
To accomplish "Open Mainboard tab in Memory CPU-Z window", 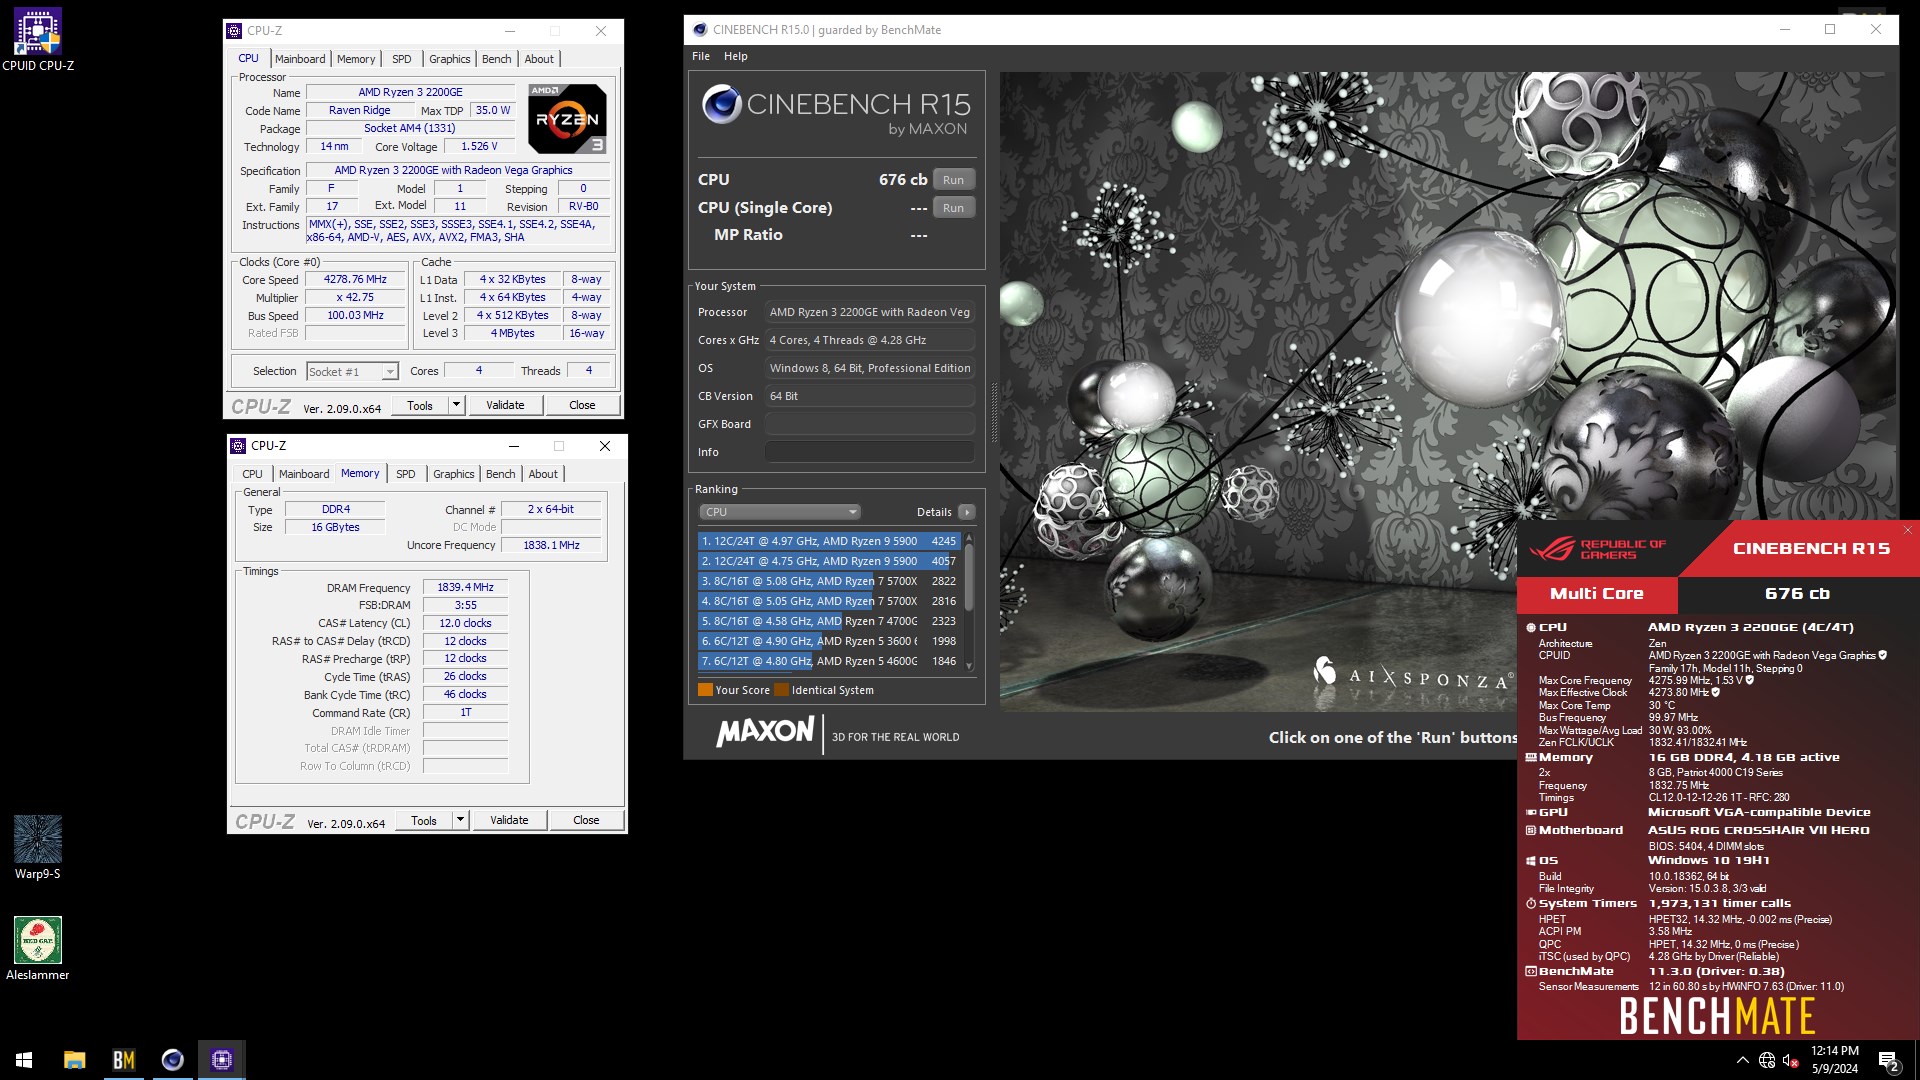I will click(x=304, y=474).
